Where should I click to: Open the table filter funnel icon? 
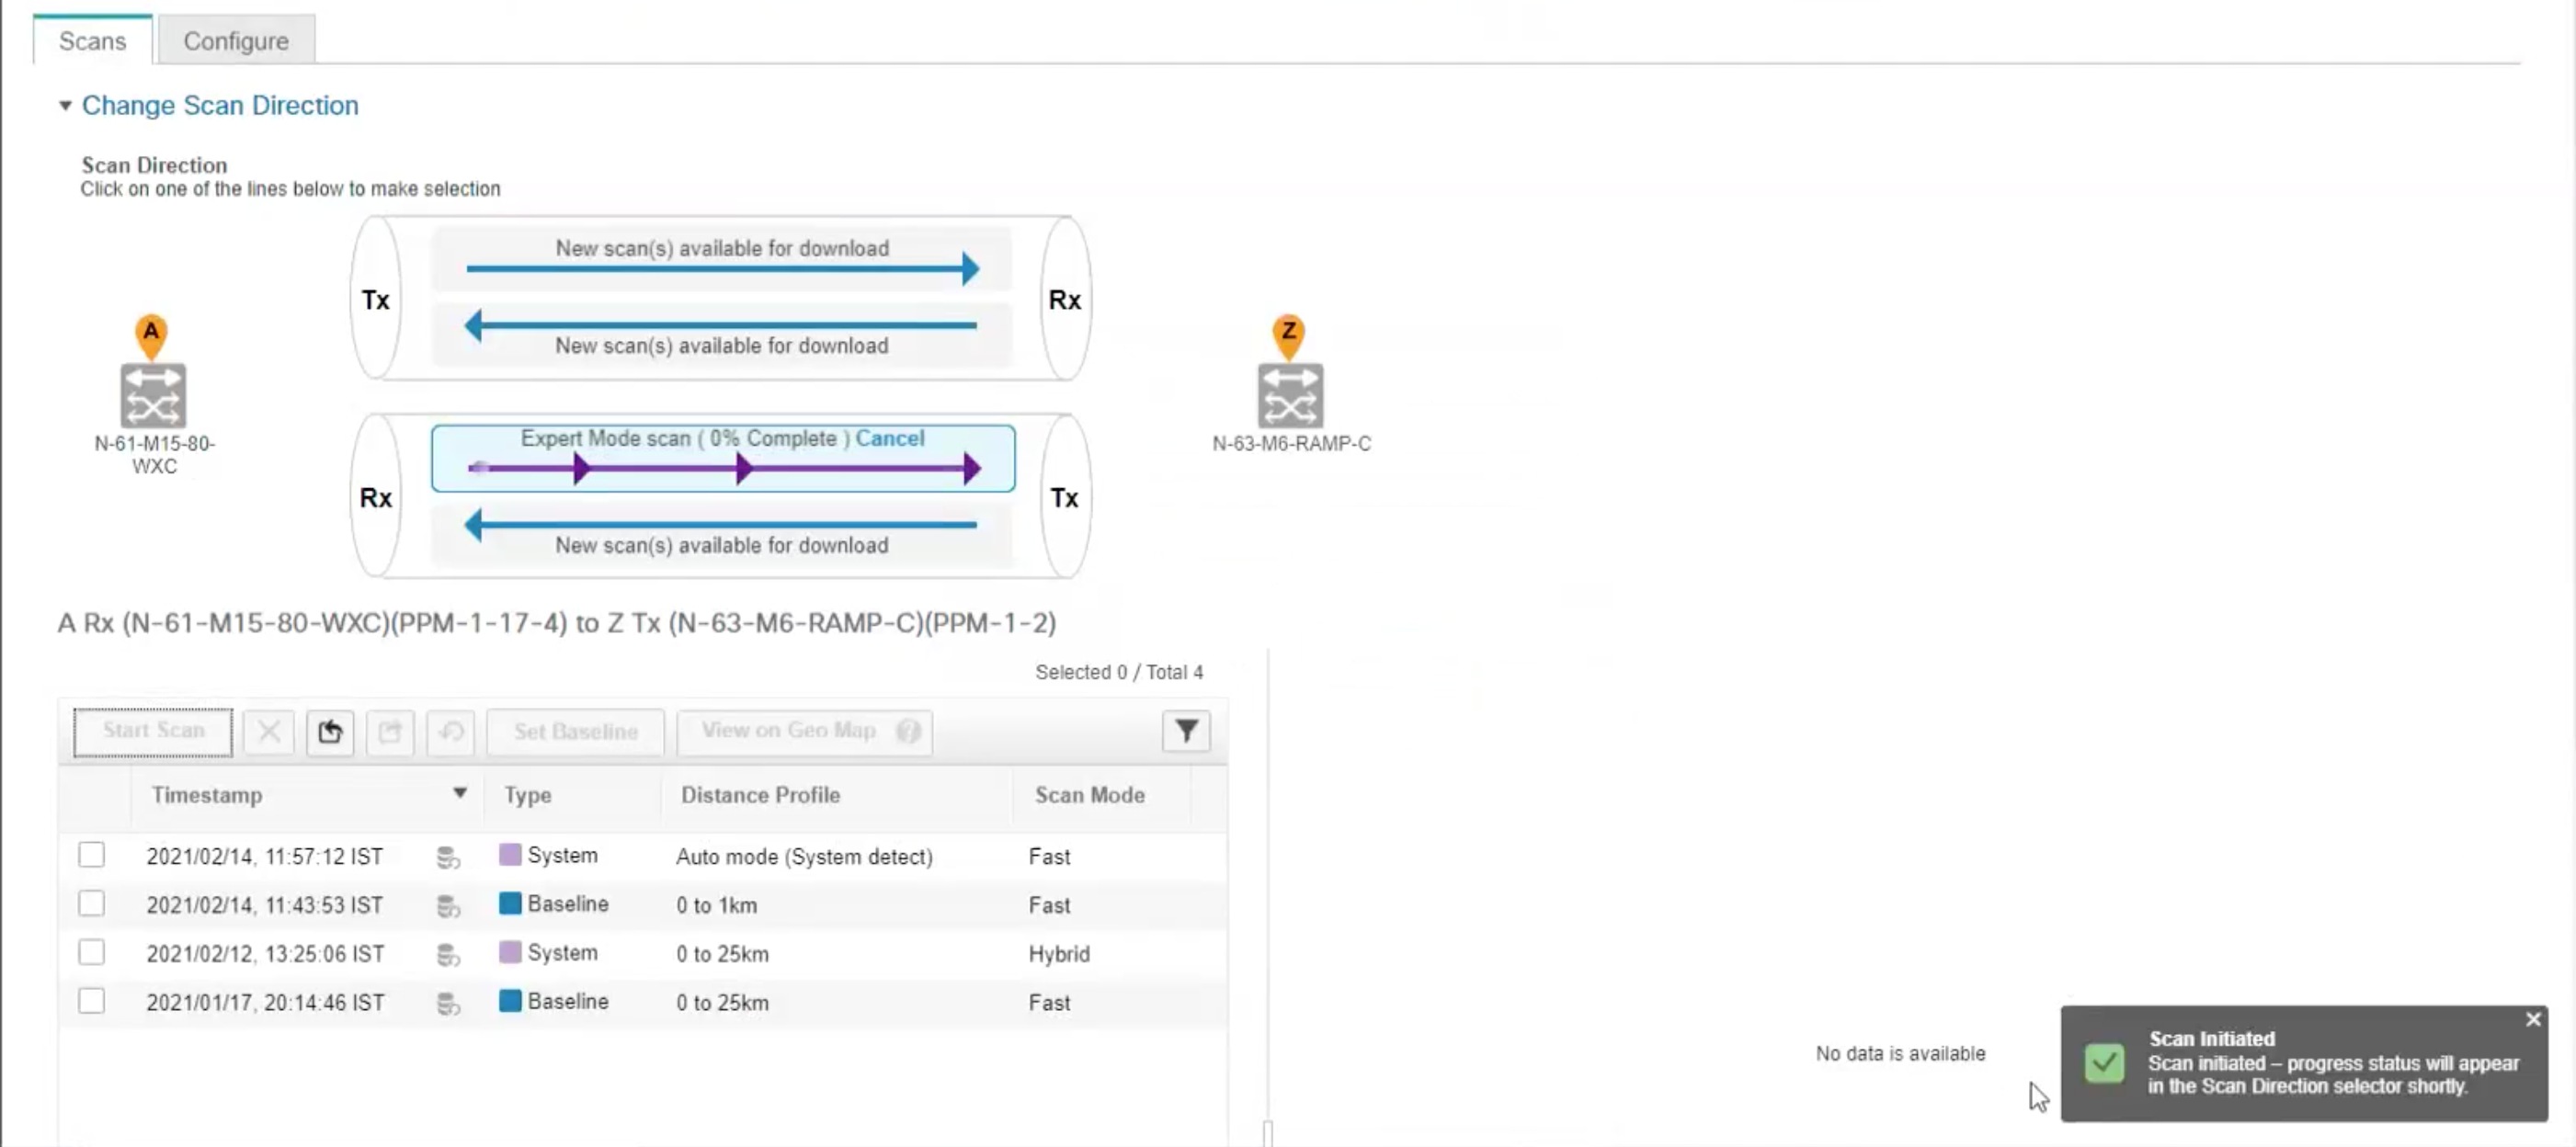pyautogui.click(x=1186, y=732)
